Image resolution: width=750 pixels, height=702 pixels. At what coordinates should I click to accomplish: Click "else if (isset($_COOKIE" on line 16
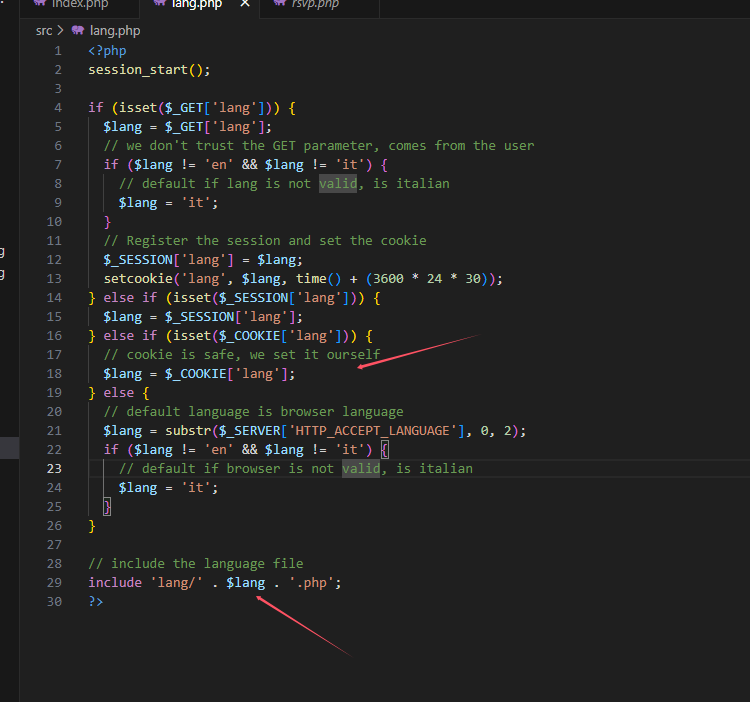pyautogui.click(x=192, y=336)
